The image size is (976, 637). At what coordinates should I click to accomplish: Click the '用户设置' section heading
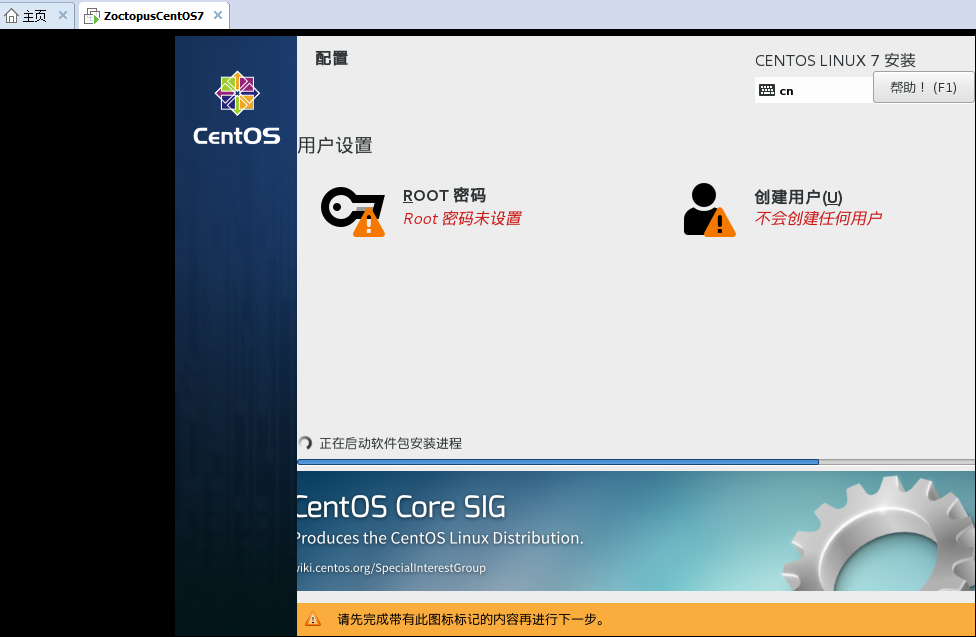335,146
